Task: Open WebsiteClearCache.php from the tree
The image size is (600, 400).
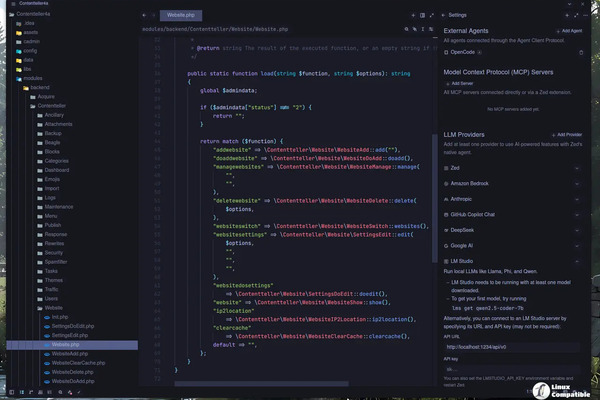Action: (78, 363)
